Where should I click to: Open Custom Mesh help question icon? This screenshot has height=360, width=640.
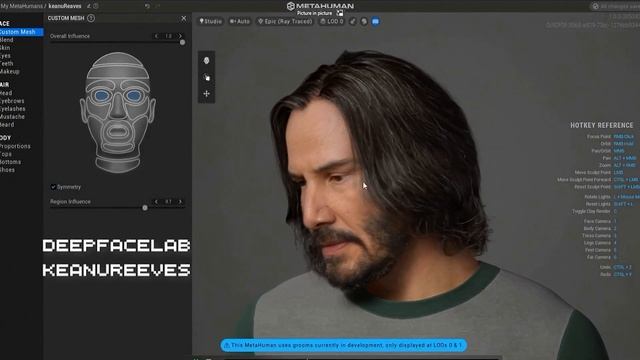(91, 18)
